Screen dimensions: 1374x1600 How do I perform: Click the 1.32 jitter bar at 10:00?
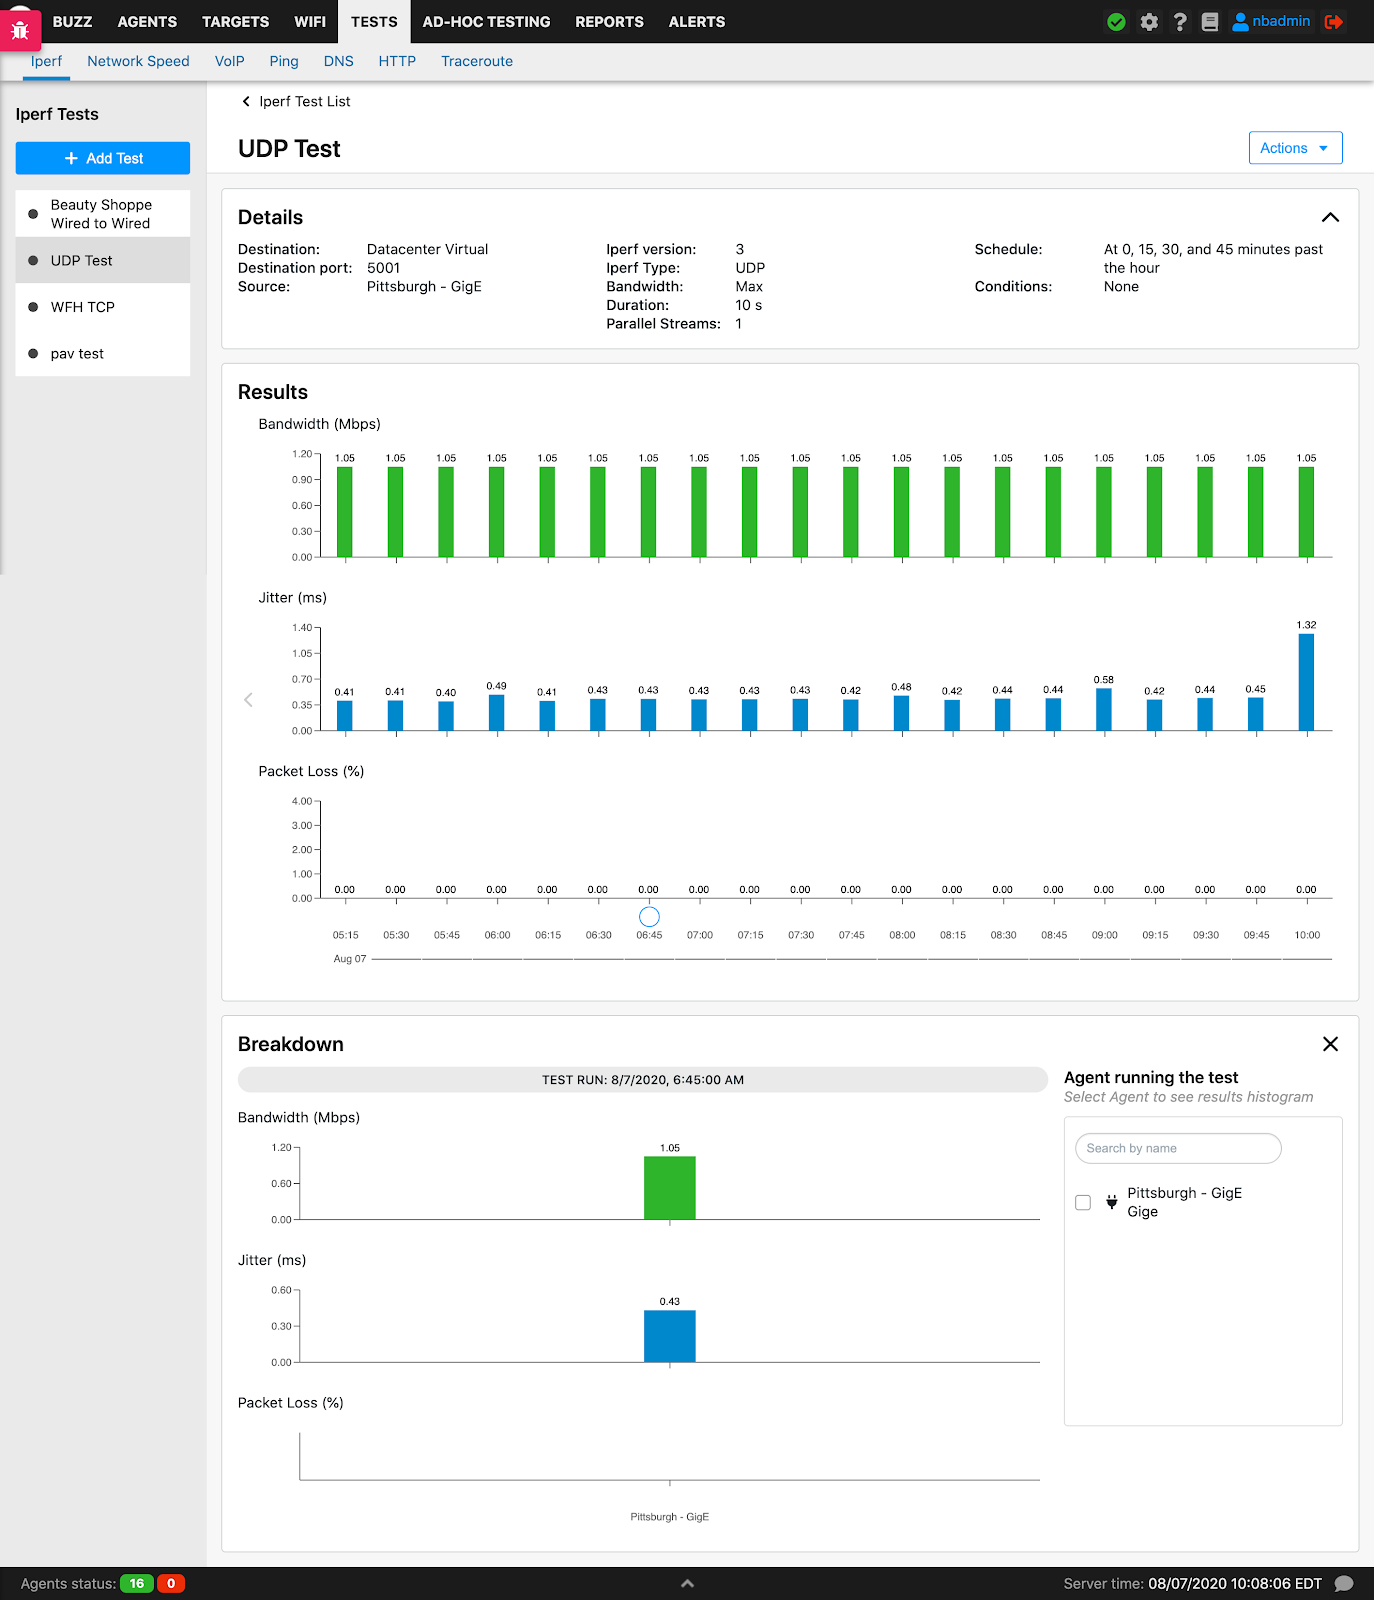(x=1306, y=682)
